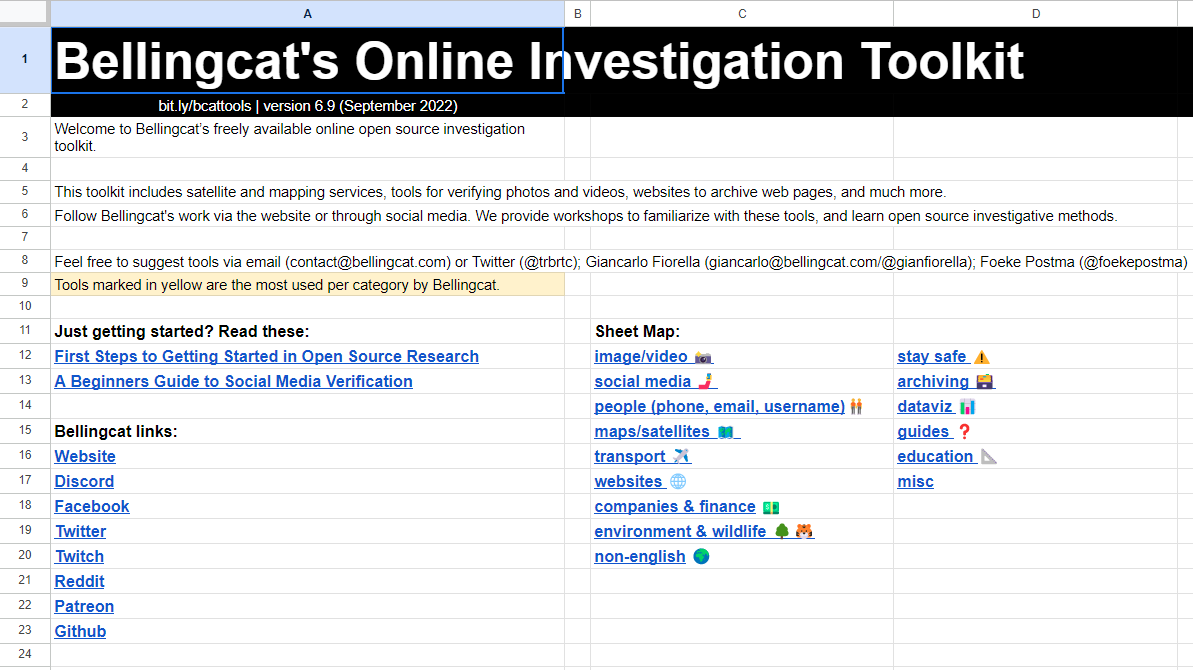Select row 1 header

pos(24,59)
